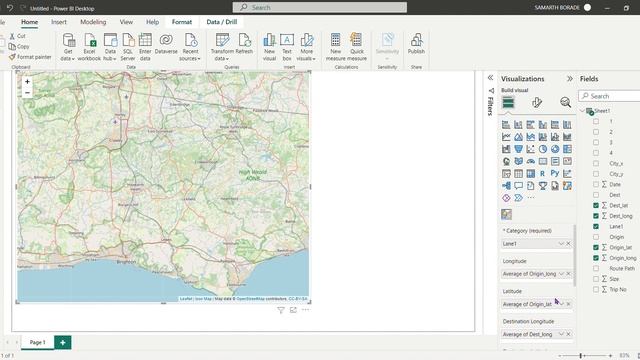640x360 pixels.
Task: Check the Origin field
Action: [596, 237]
